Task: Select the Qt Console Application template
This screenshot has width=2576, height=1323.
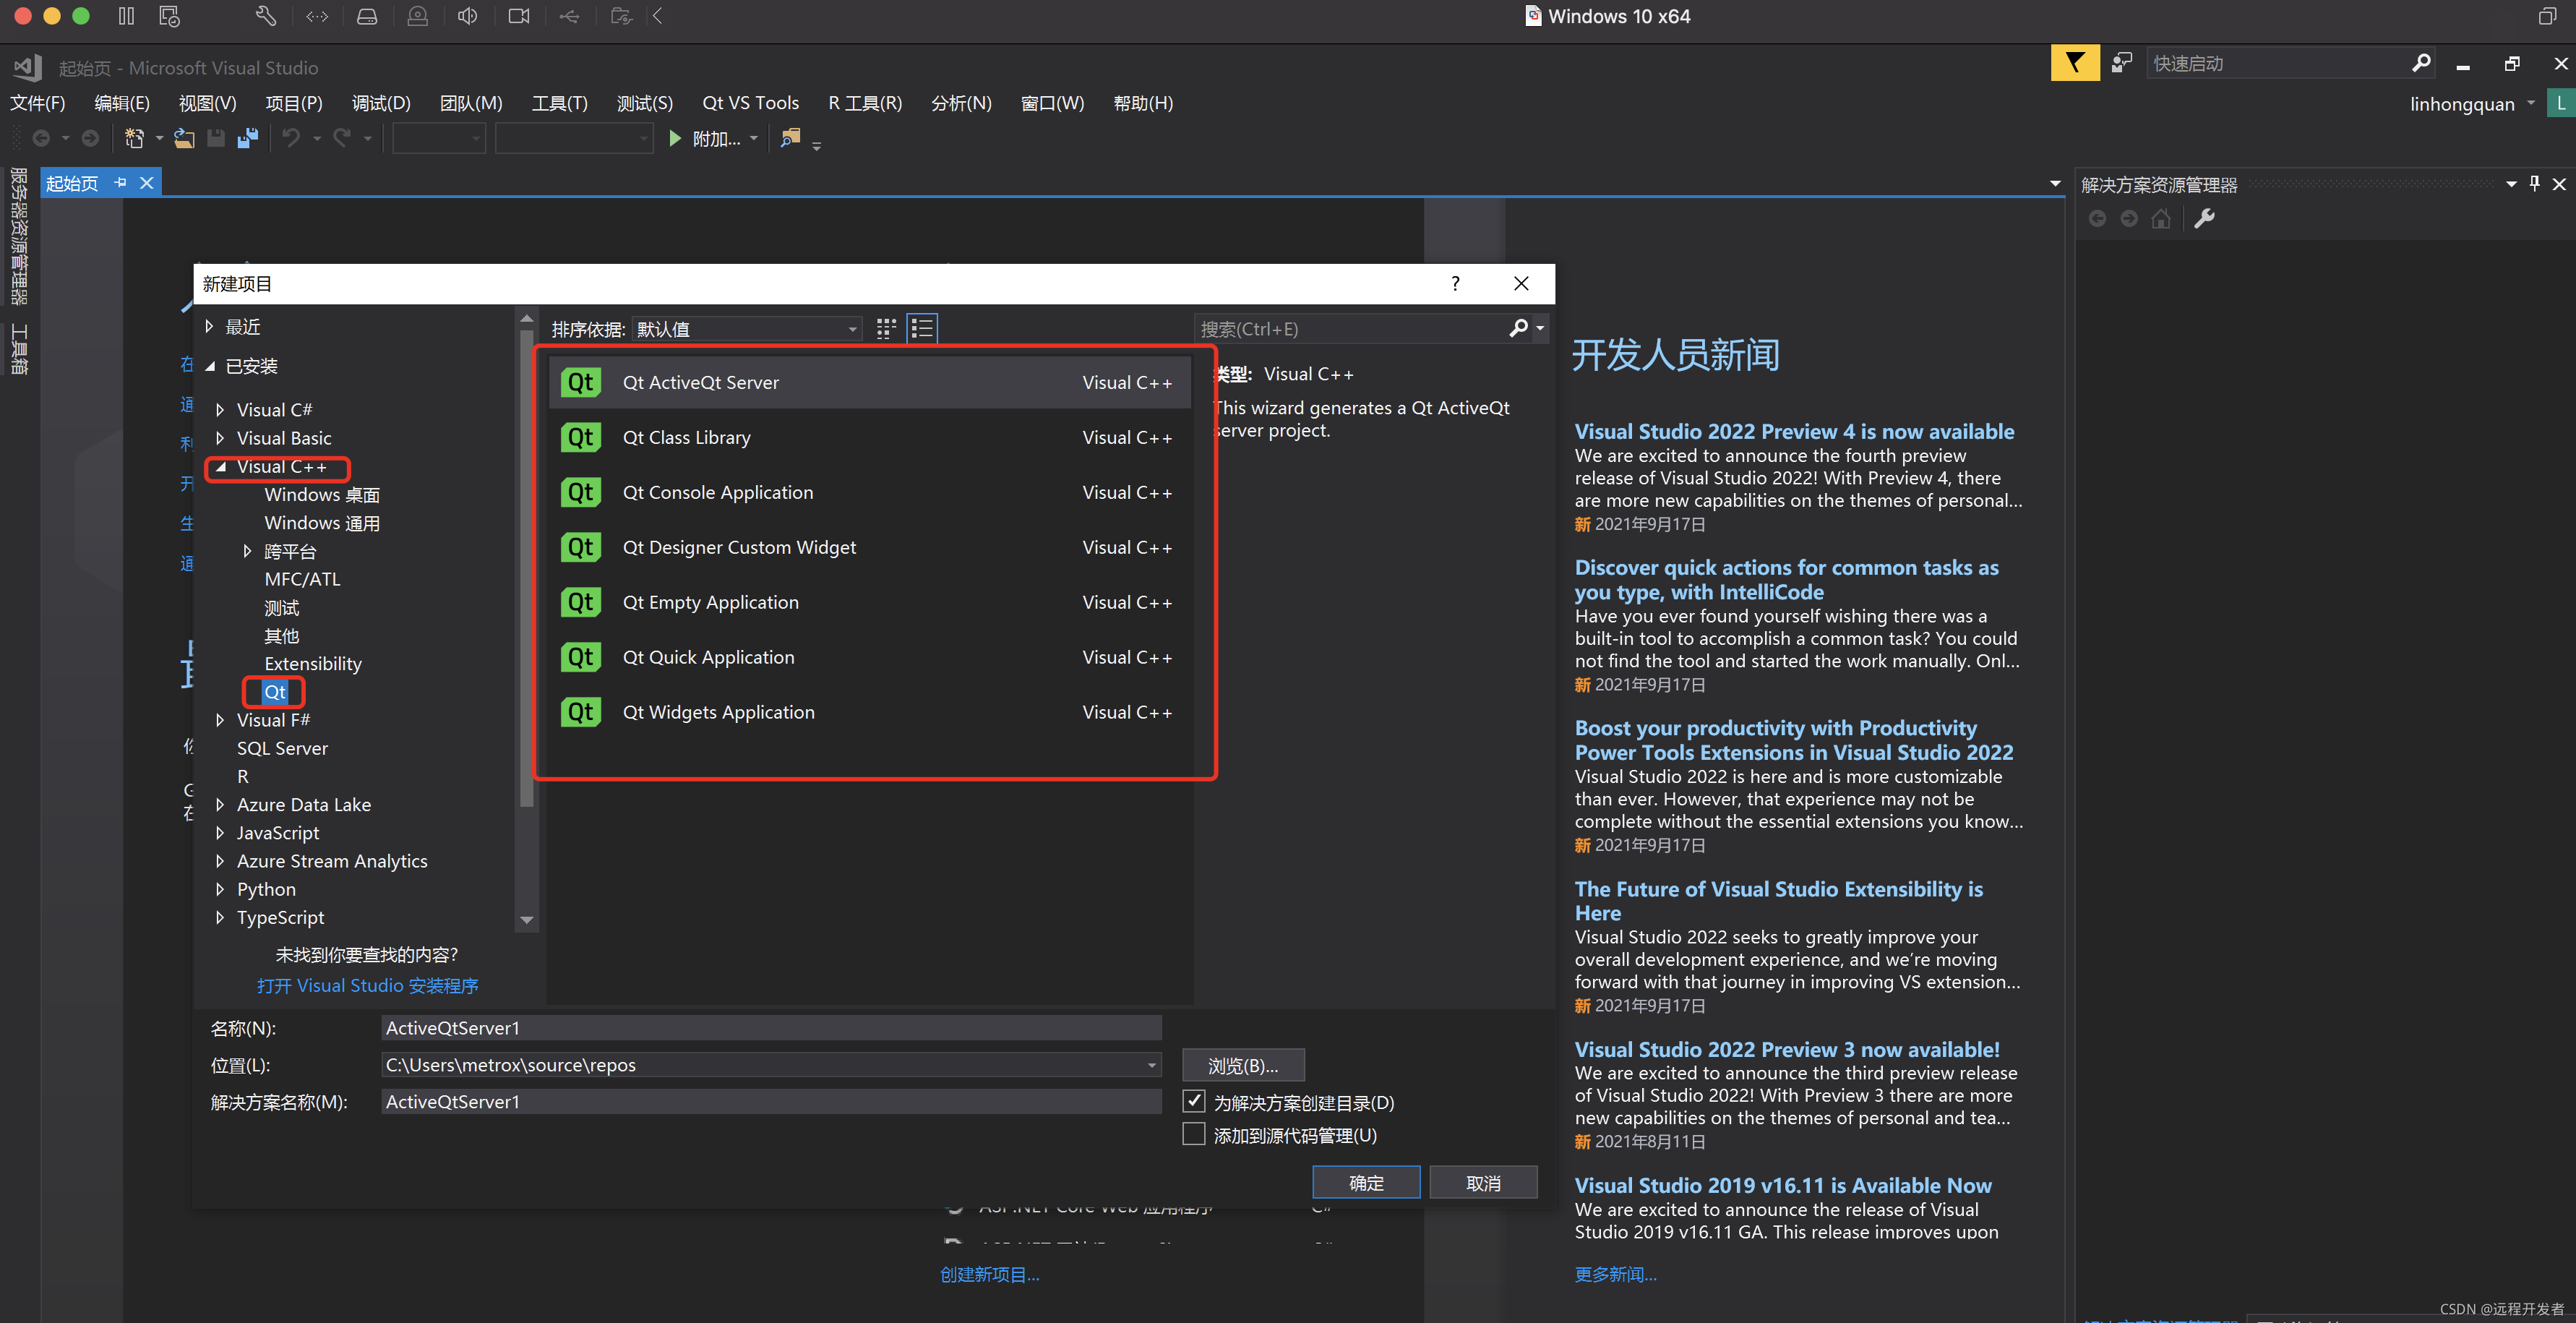Action: coord(869,492)
